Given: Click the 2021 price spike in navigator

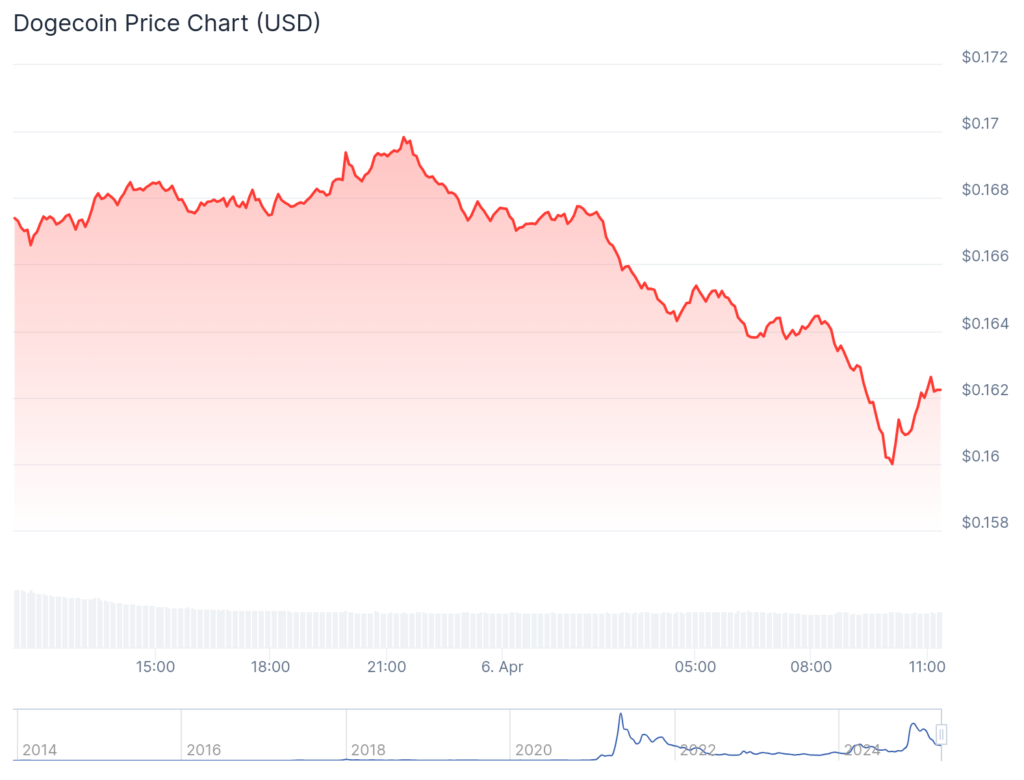Looking at the screenshot, I should (x=620, y=716).
